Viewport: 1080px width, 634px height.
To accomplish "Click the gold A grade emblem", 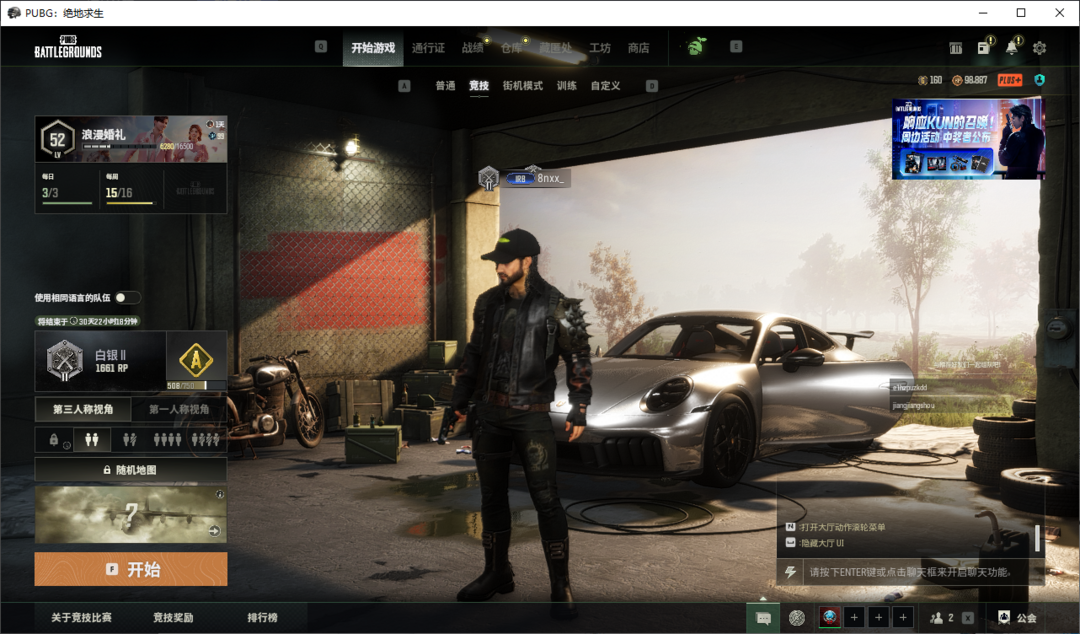I will click(196, 360).
